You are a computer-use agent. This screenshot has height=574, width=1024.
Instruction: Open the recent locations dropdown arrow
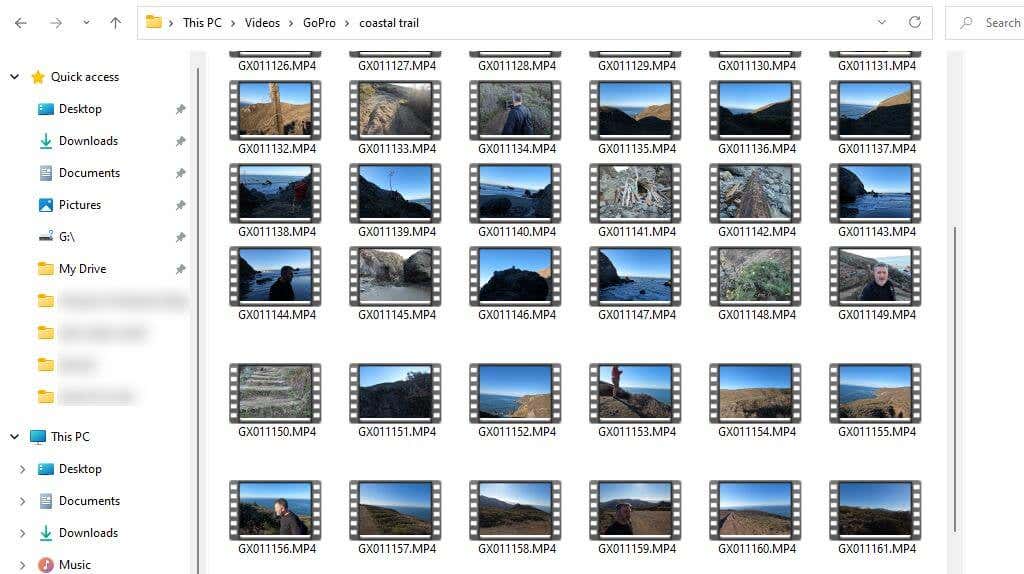point(86,23)
